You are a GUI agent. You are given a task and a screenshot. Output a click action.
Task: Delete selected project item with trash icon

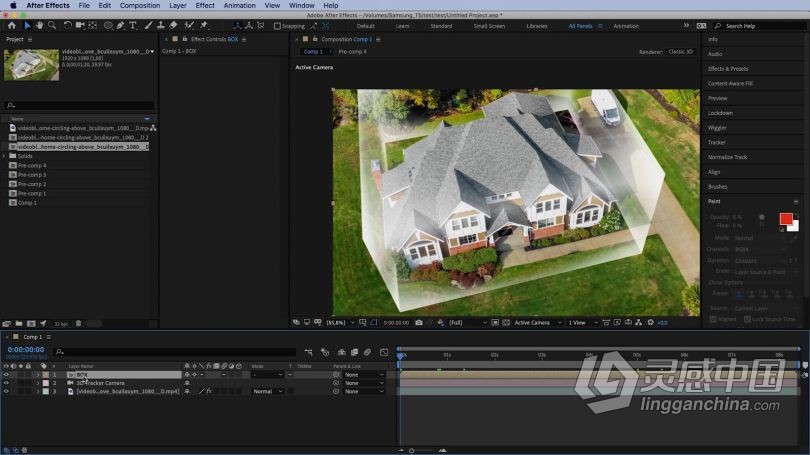pyautogui.click(x=79, y=324)
